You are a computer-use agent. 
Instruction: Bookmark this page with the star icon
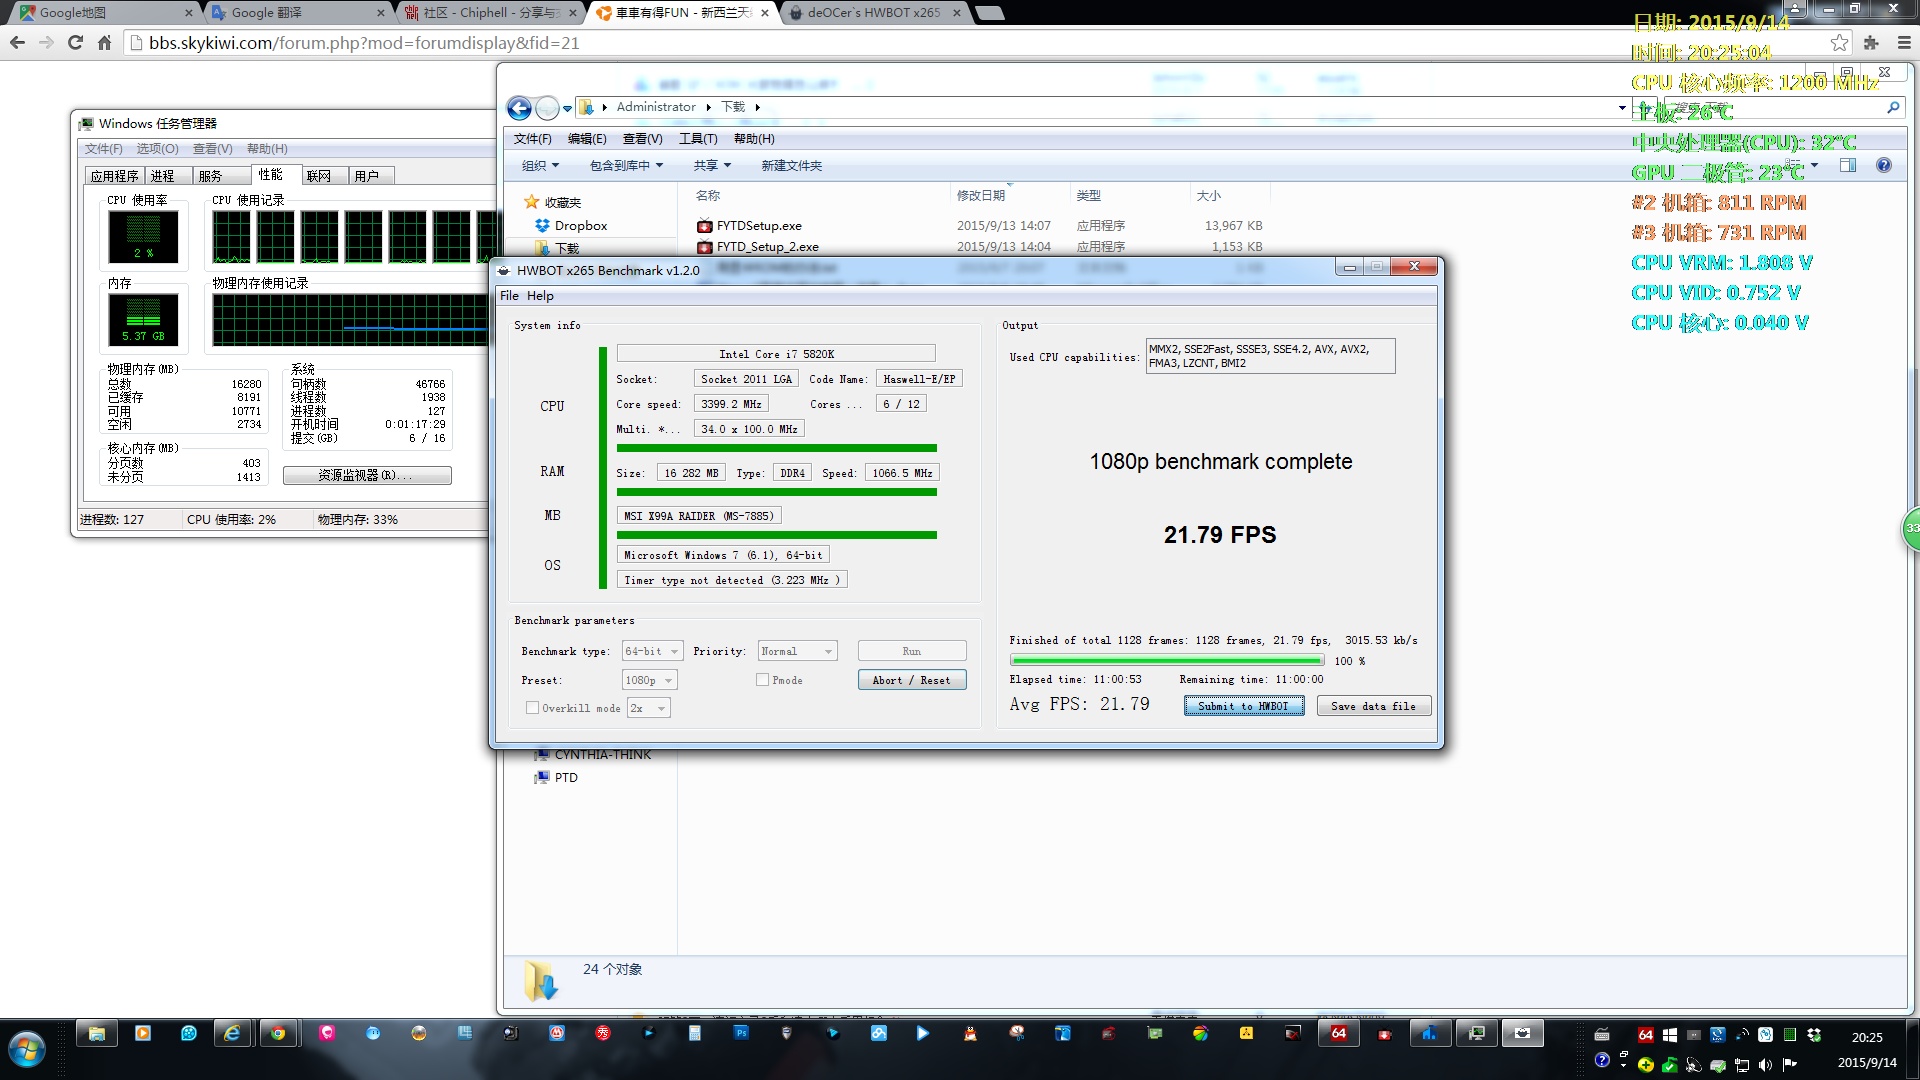click(1839, 43)
